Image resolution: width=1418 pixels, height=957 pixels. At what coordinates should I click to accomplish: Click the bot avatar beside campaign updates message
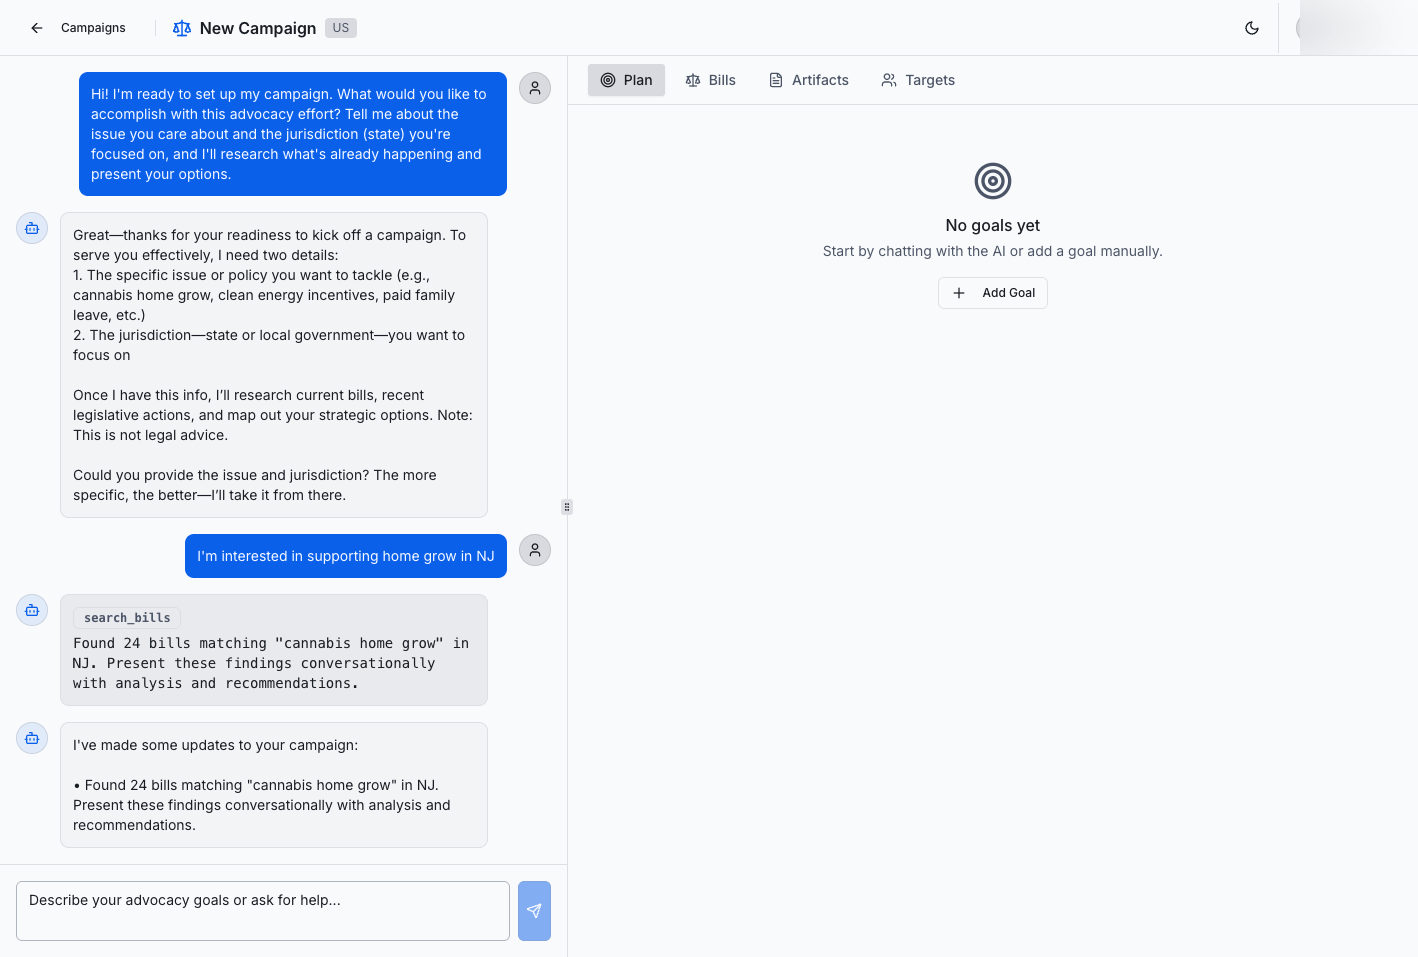32,738
